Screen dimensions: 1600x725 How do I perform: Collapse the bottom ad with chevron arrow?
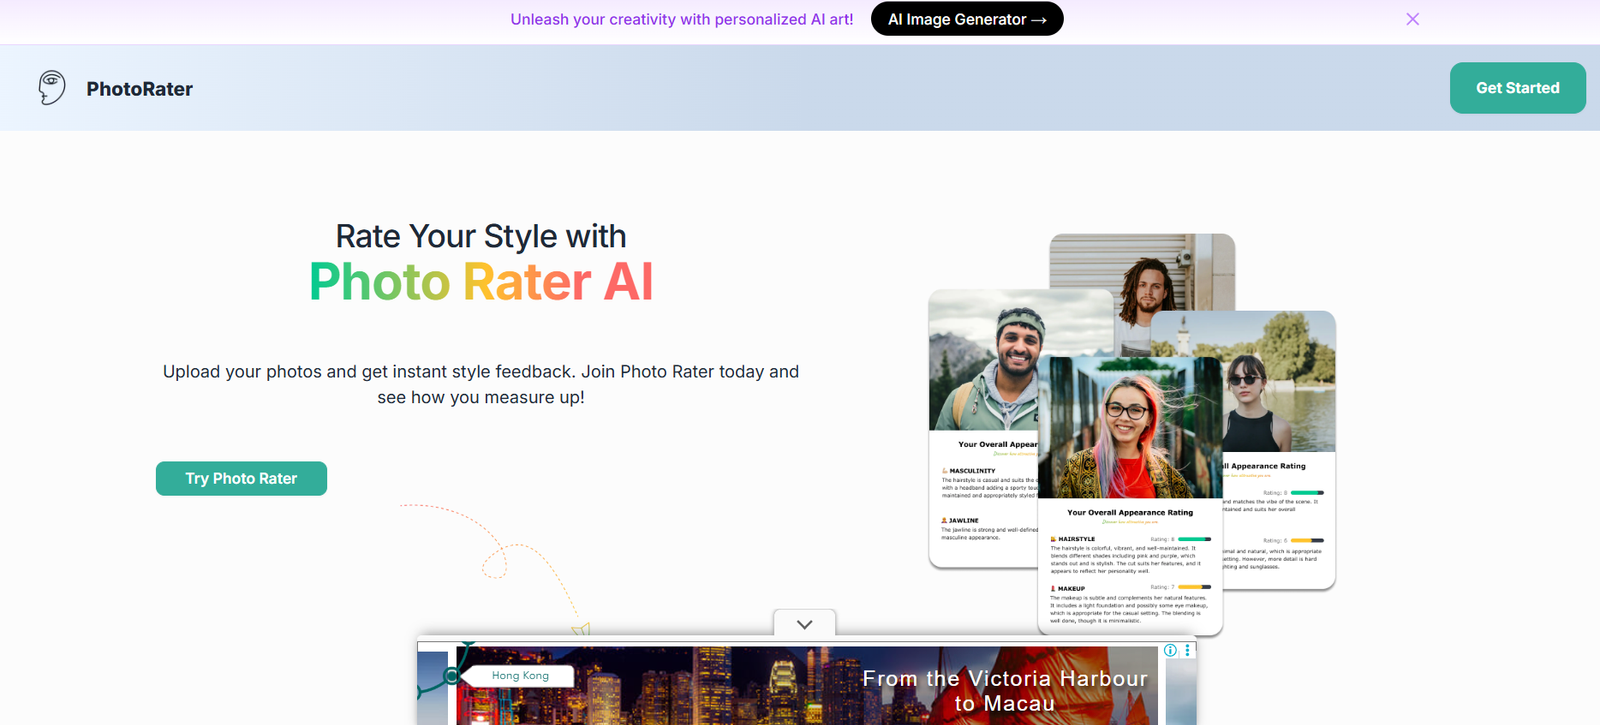tap(804, 624)
